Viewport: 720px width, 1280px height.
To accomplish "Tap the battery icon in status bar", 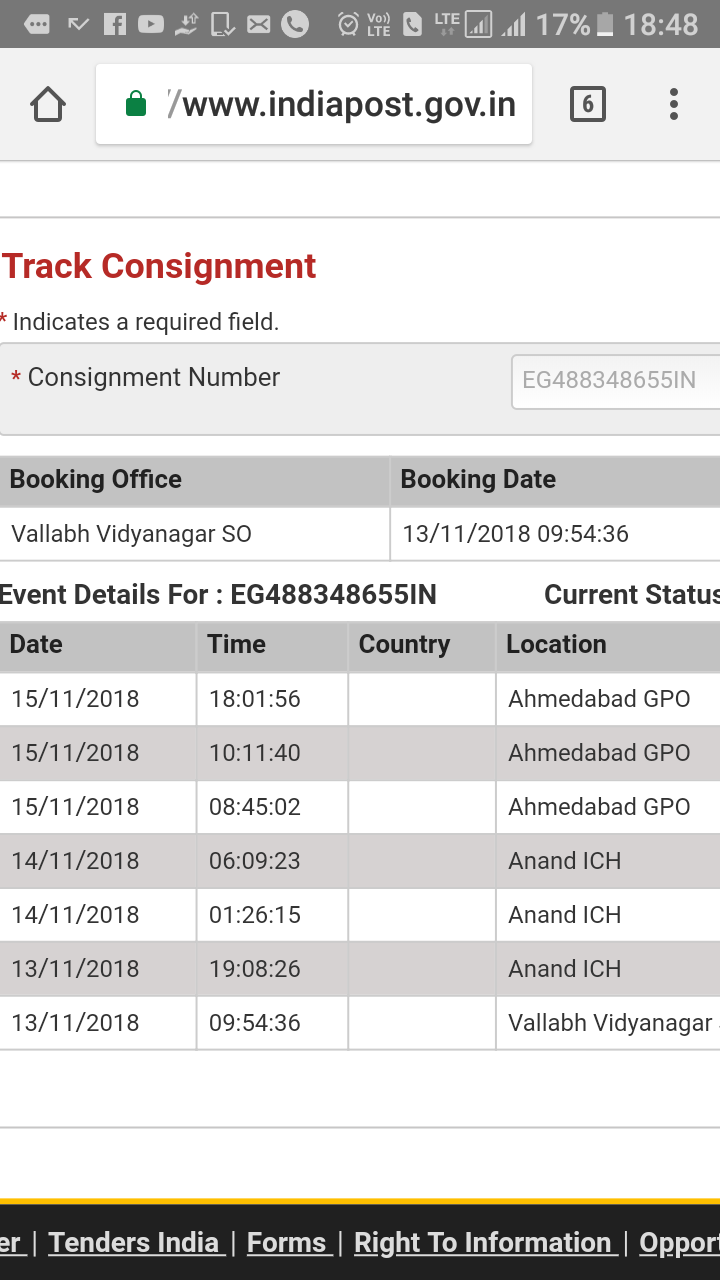I will click(x=604, y=24).
